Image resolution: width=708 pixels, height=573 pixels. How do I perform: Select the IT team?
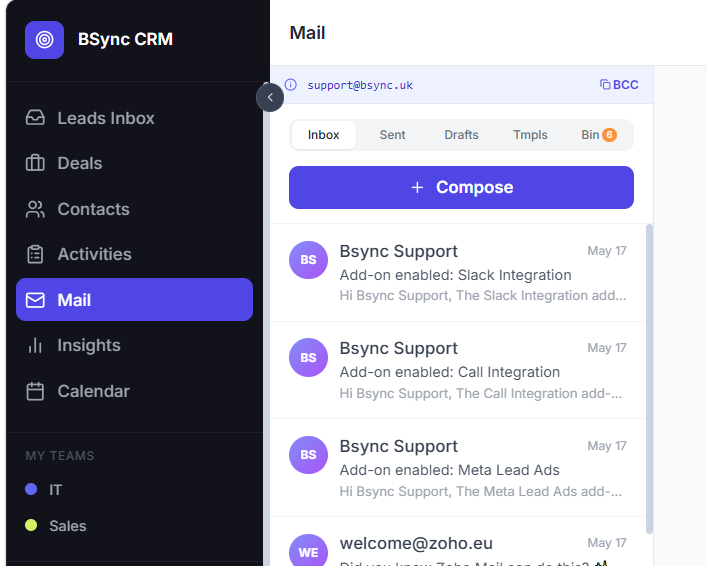pos(135,489)
